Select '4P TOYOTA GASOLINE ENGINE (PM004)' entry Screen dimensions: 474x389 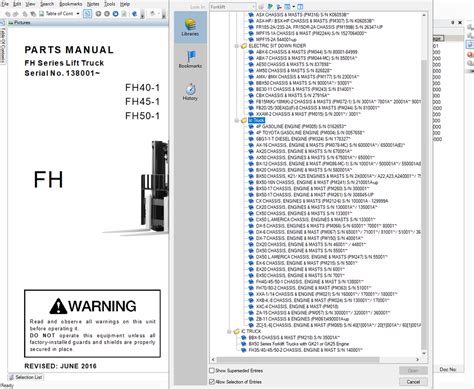[310, 133]
